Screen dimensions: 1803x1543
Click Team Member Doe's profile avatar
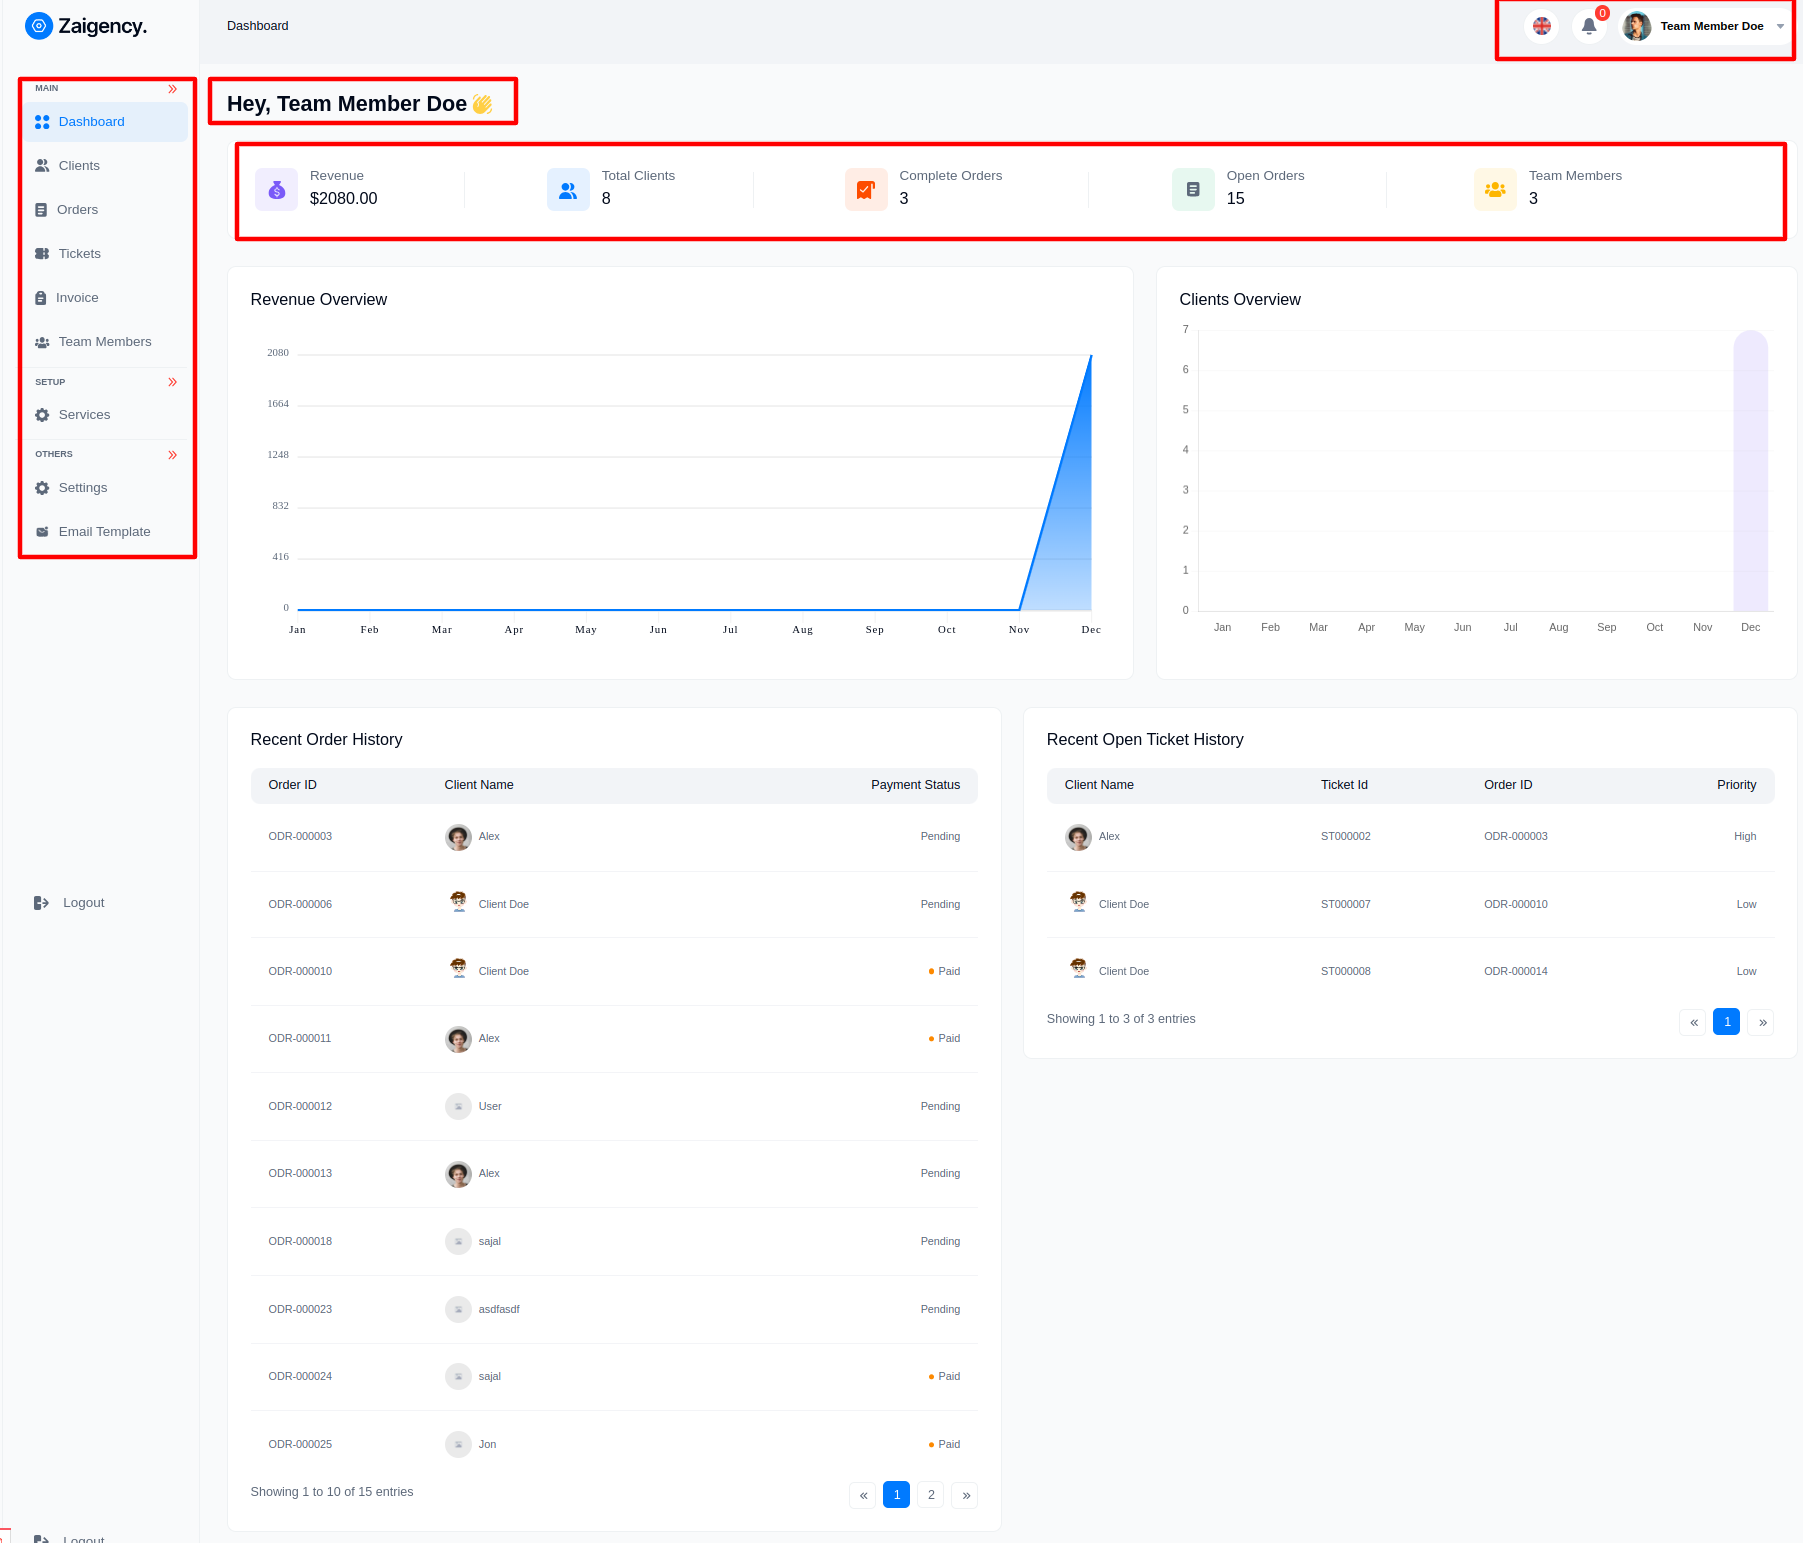click(x=1637, y=26)
